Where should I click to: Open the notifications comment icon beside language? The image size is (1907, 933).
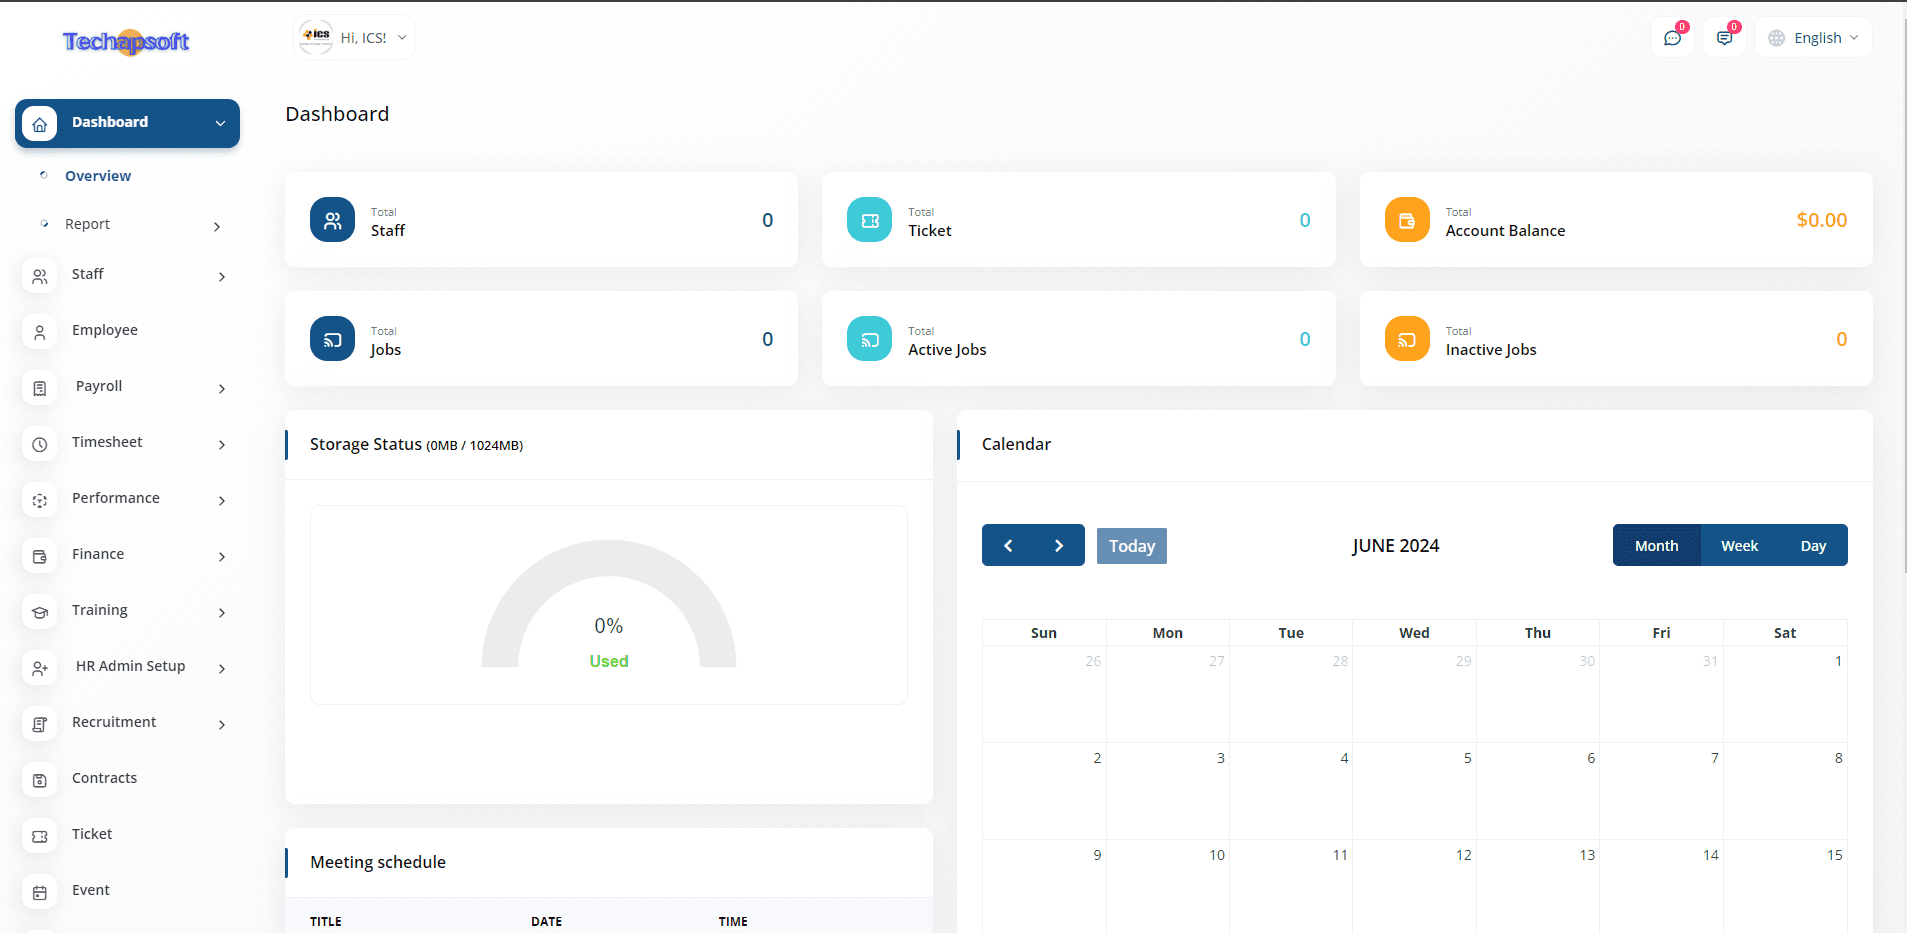1724,38
